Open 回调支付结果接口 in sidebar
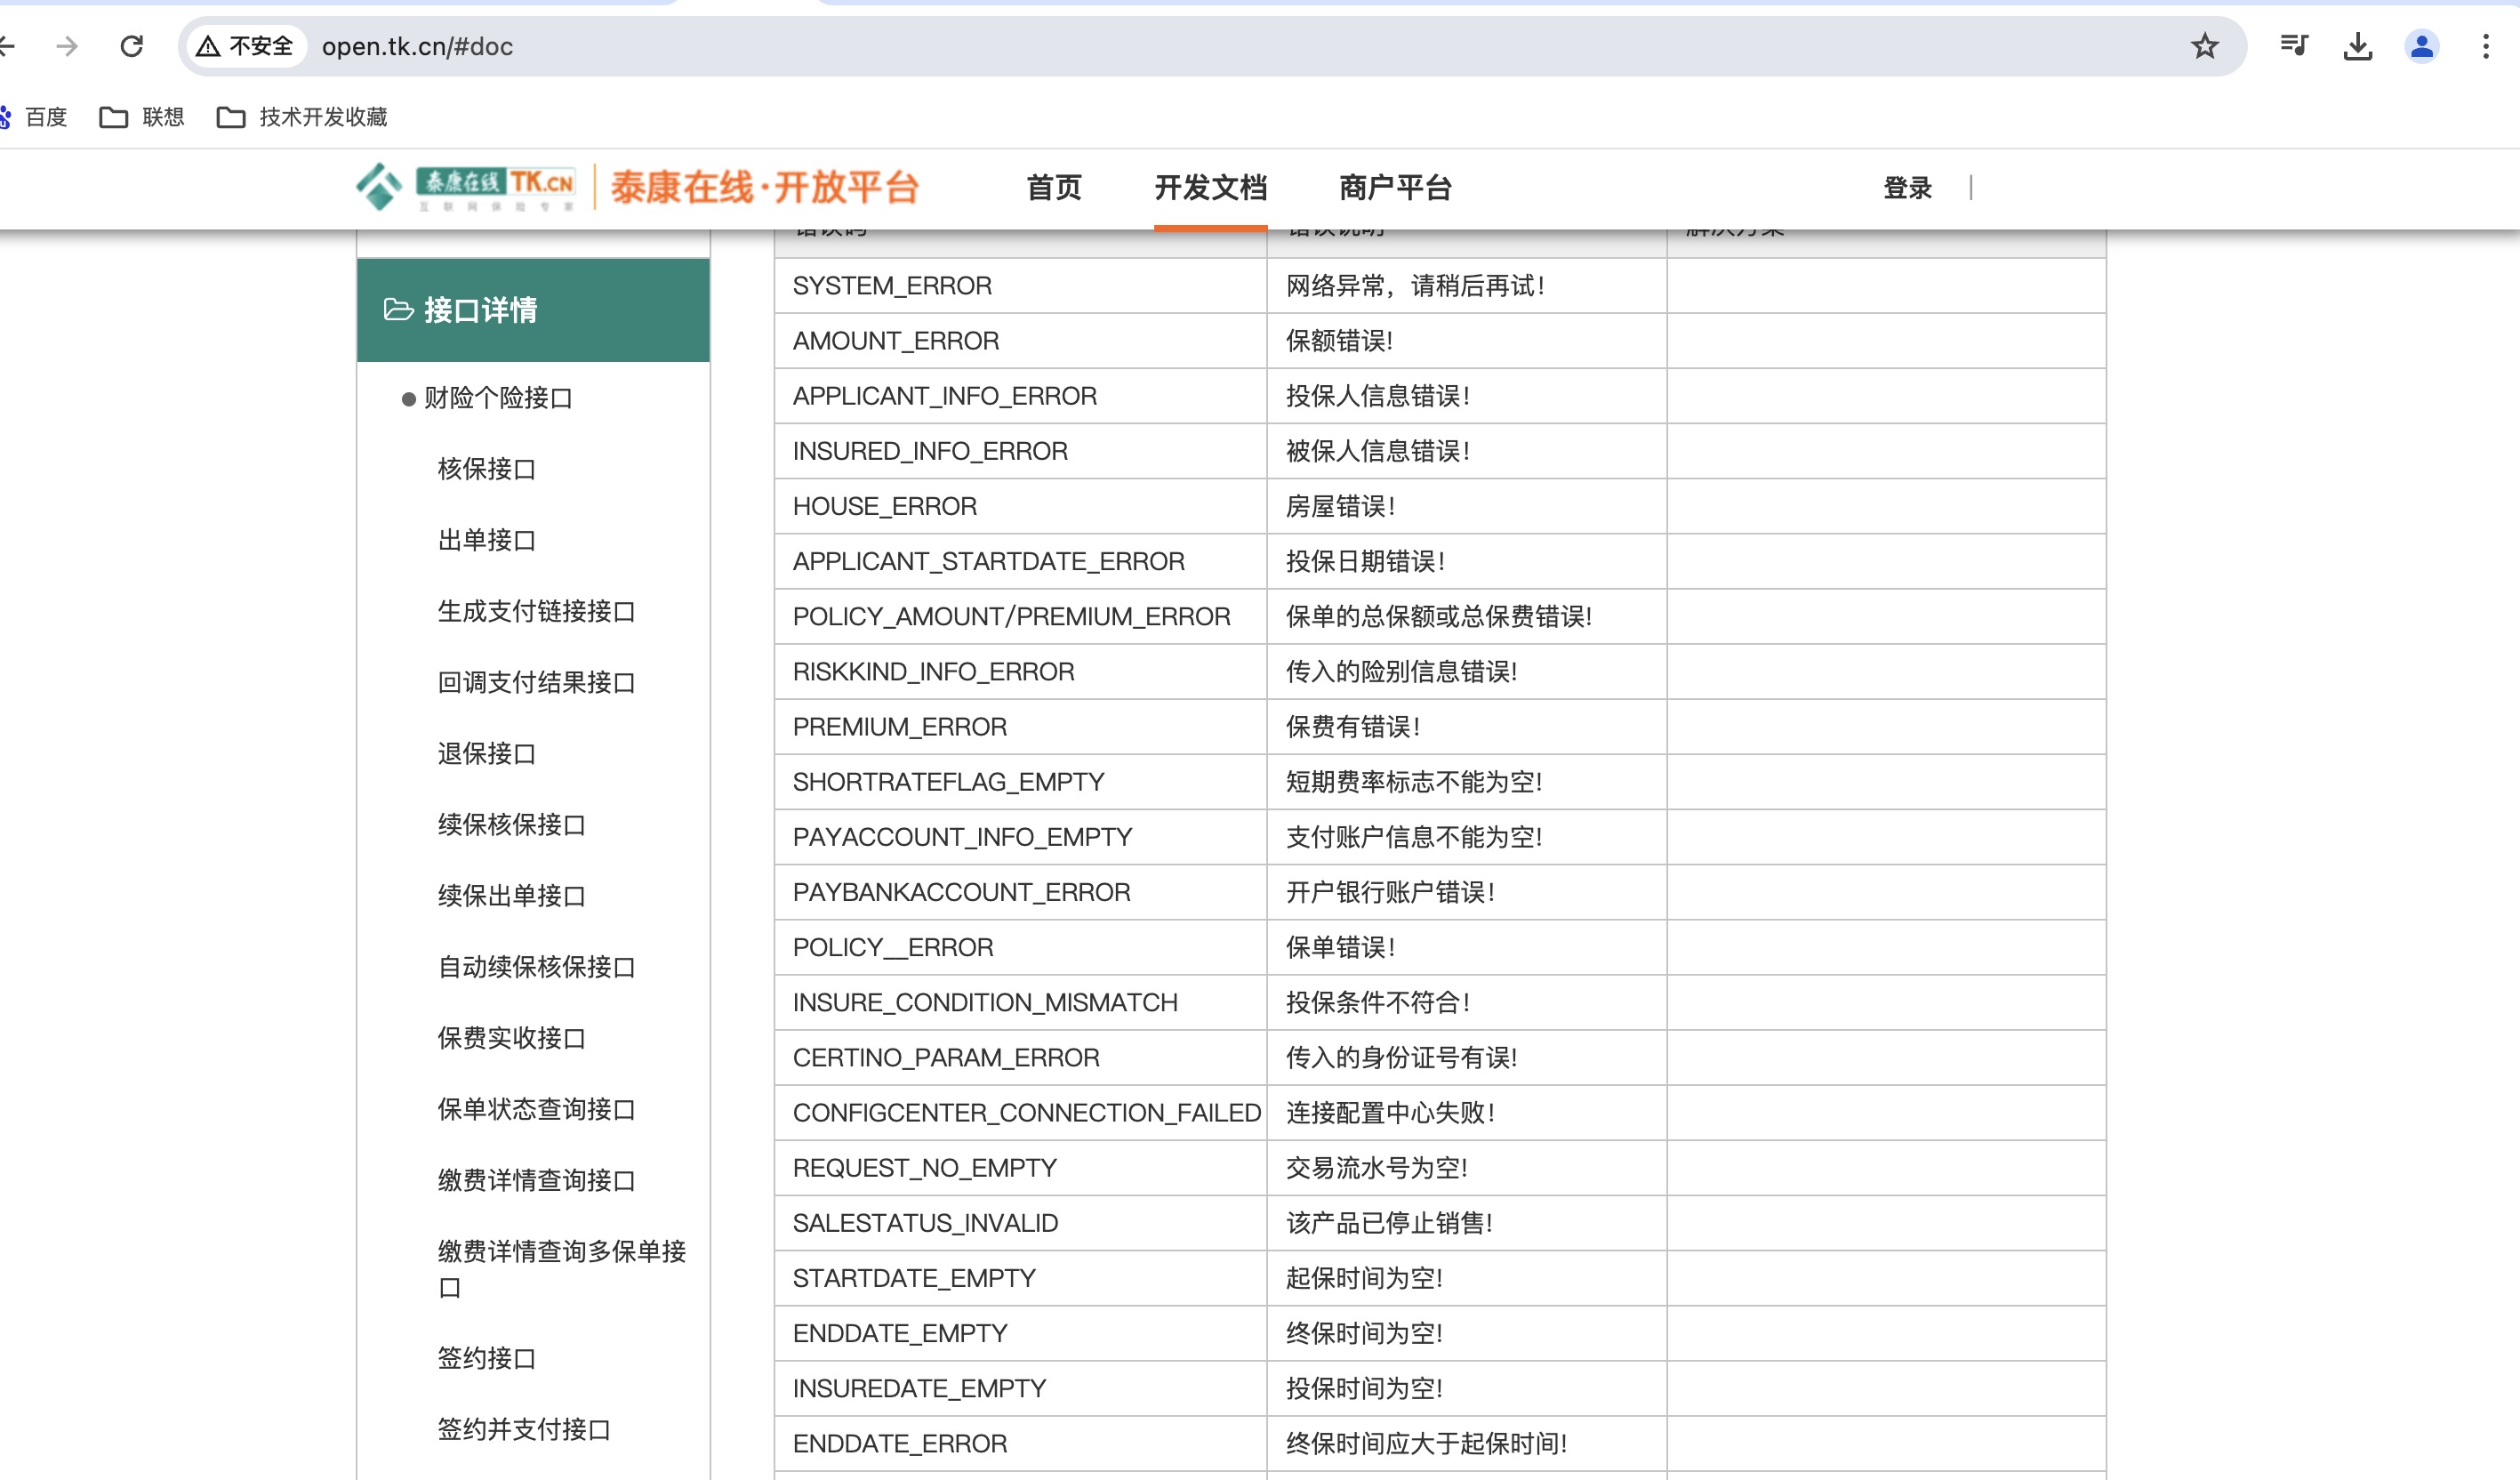The width and height of the screenshot is (2520, 1480). tap(536, 682)
